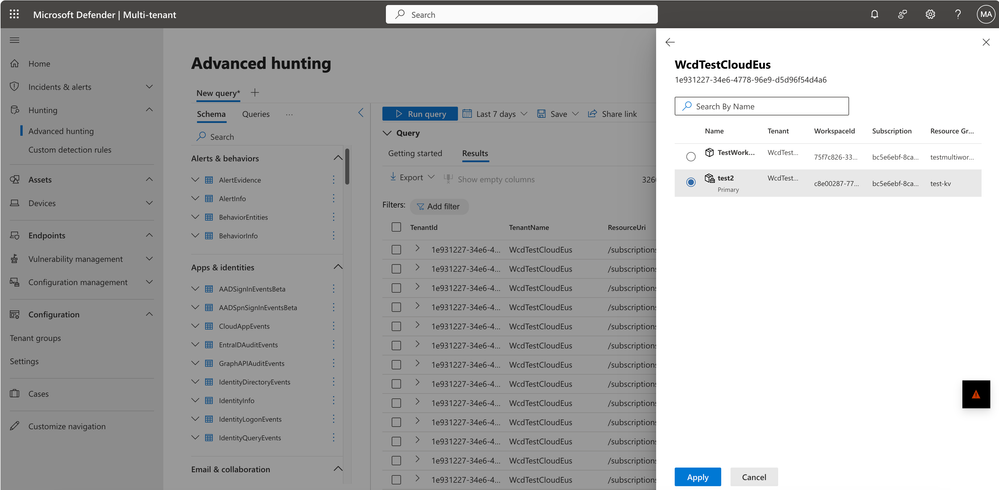999x490 pixels.
Task: Click the Share link button
Action: coord(612,114)
